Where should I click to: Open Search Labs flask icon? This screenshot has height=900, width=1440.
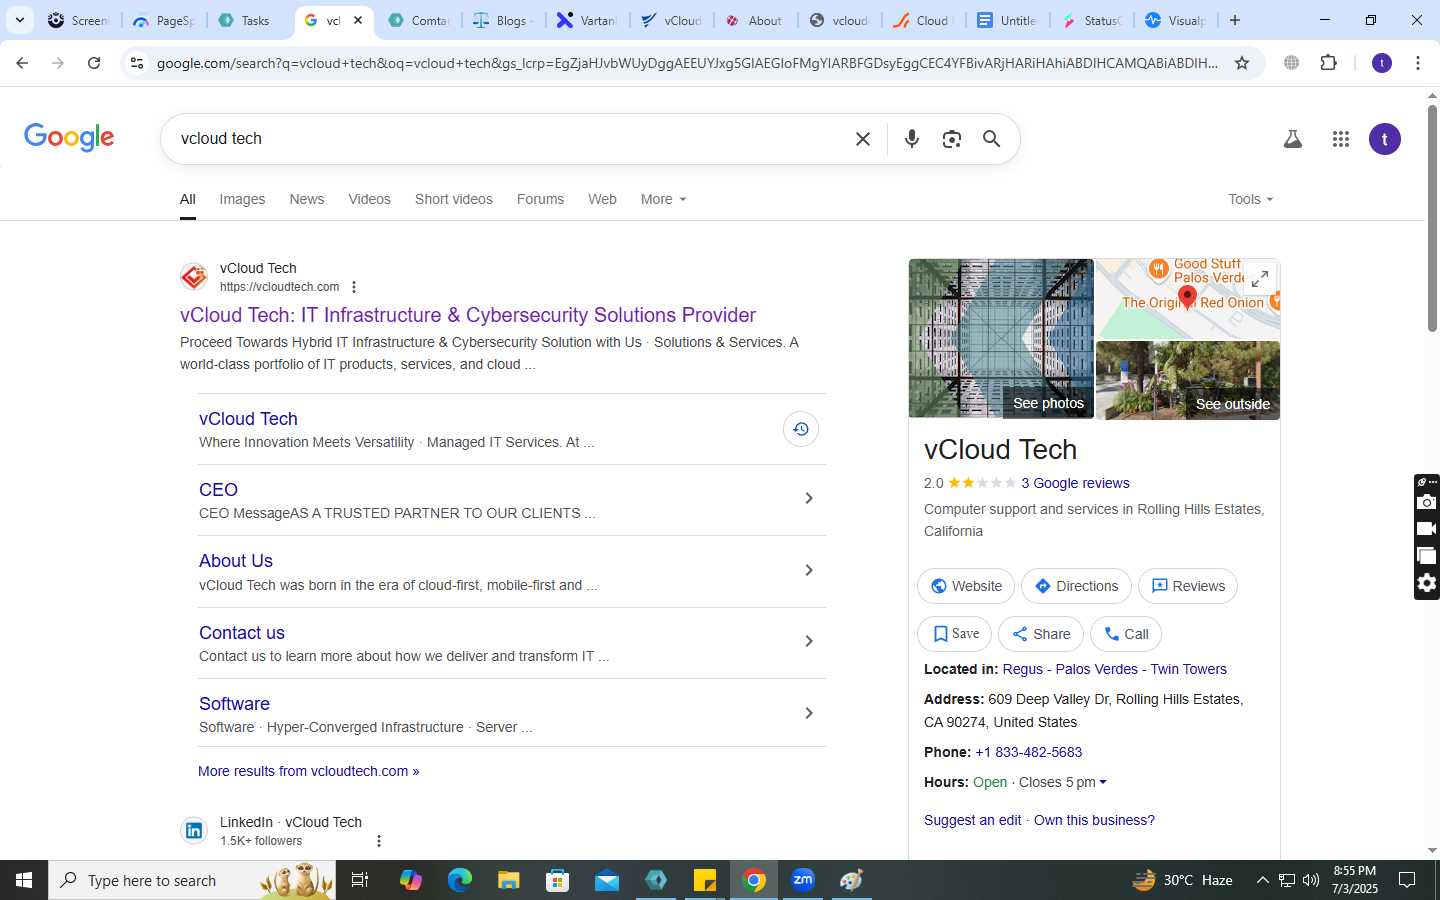(1293, 139)
